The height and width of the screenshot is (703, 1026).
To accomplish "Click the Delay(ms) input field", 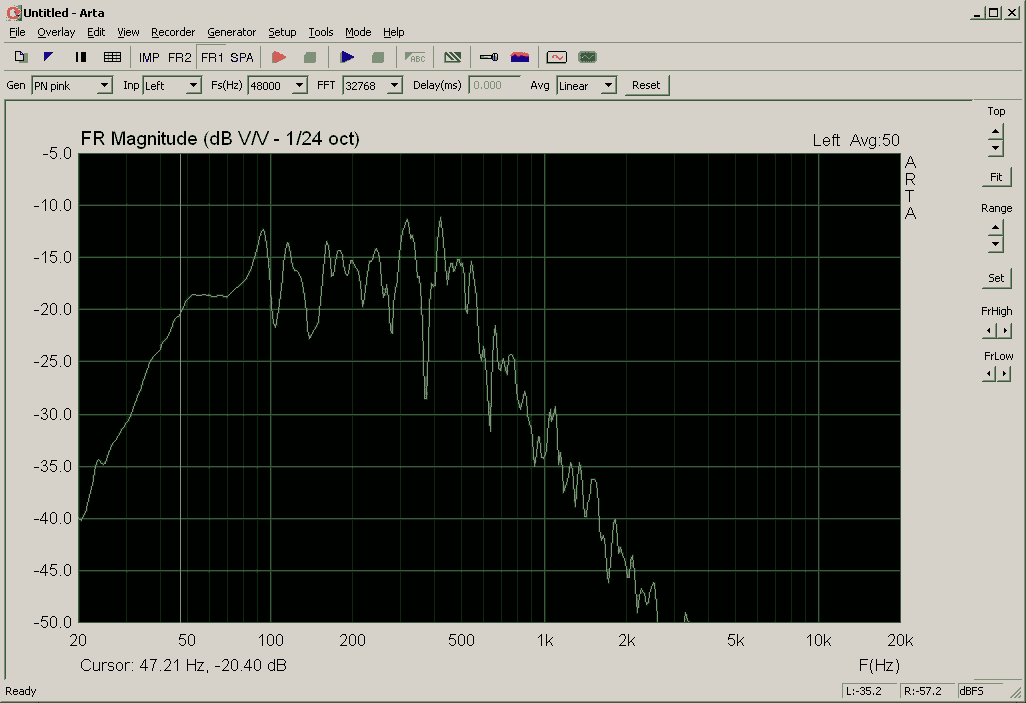I will click(495, 86).
